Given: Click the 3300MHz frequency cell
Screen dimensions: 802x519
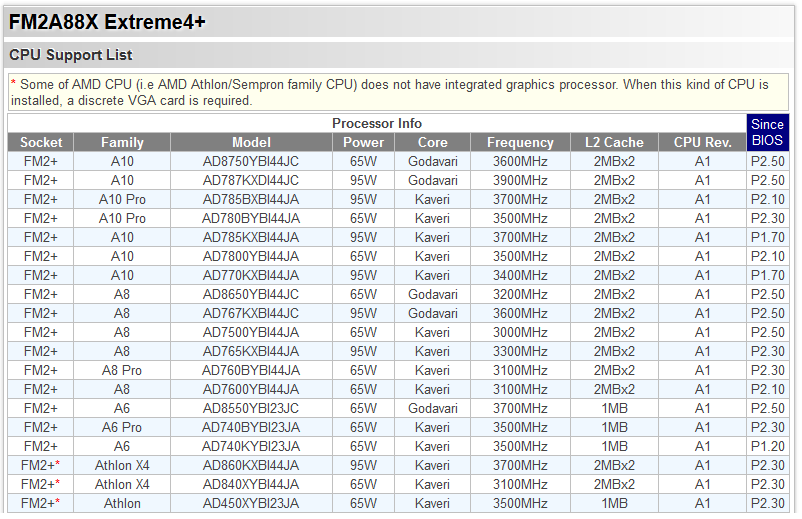Looking at the screenshot, I should coord(520,351).
